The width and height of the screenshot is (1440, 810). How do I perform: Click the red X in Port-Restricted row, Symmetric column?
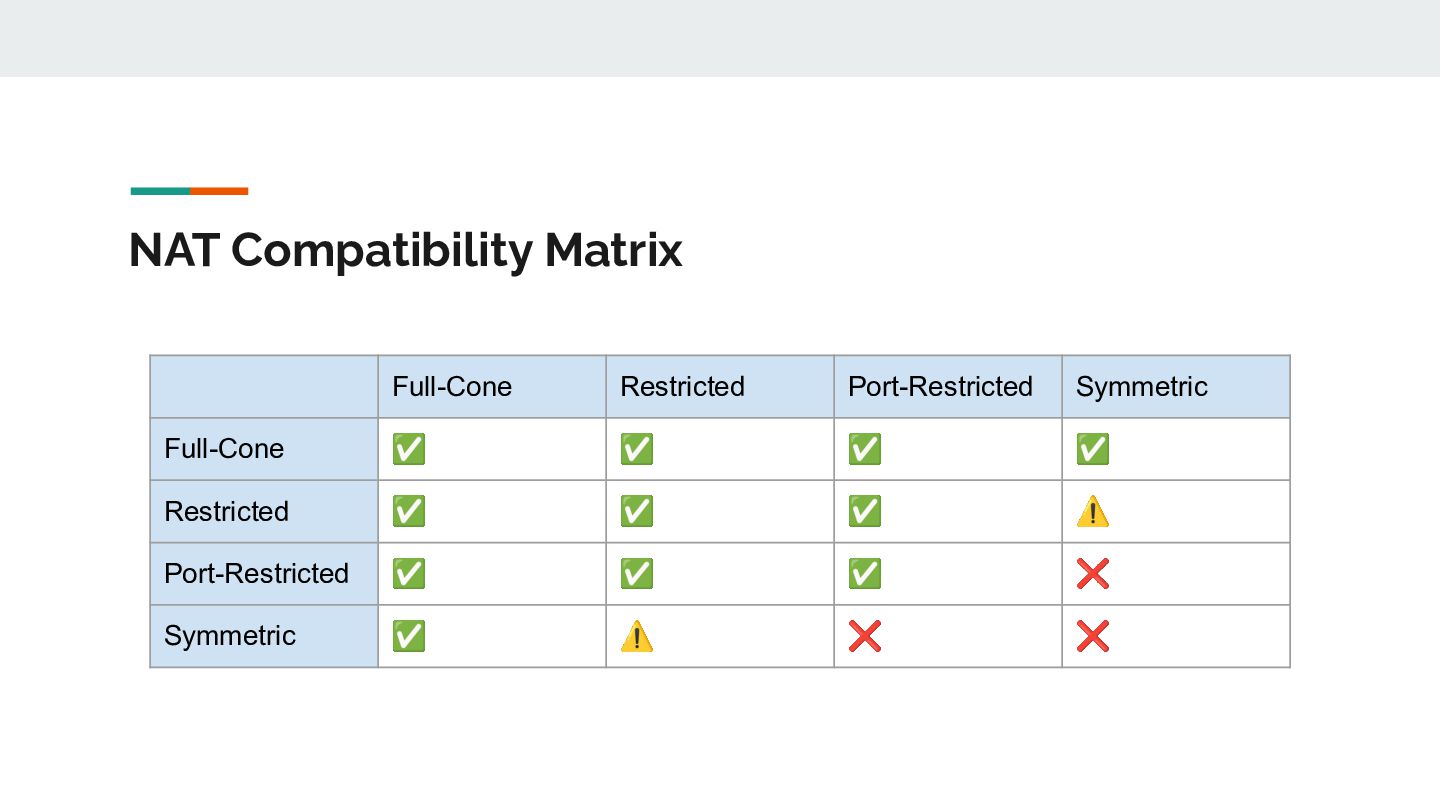point(1092,574)
